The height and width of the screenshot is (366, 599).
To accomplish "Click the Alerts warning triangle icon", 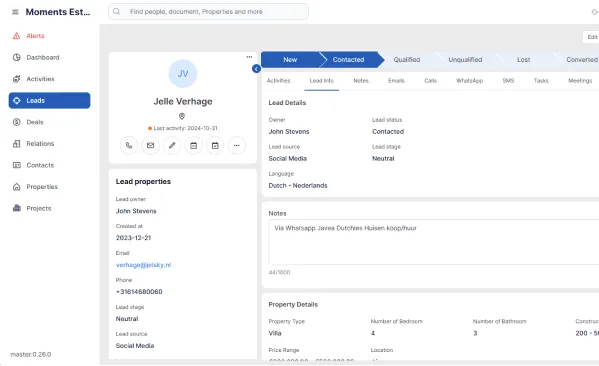I will 16,36.
